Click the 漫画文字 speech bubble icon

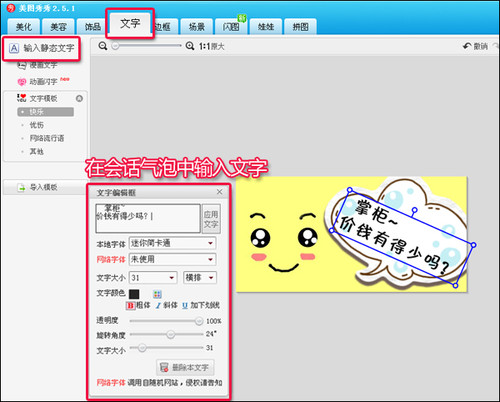(22, 65)
